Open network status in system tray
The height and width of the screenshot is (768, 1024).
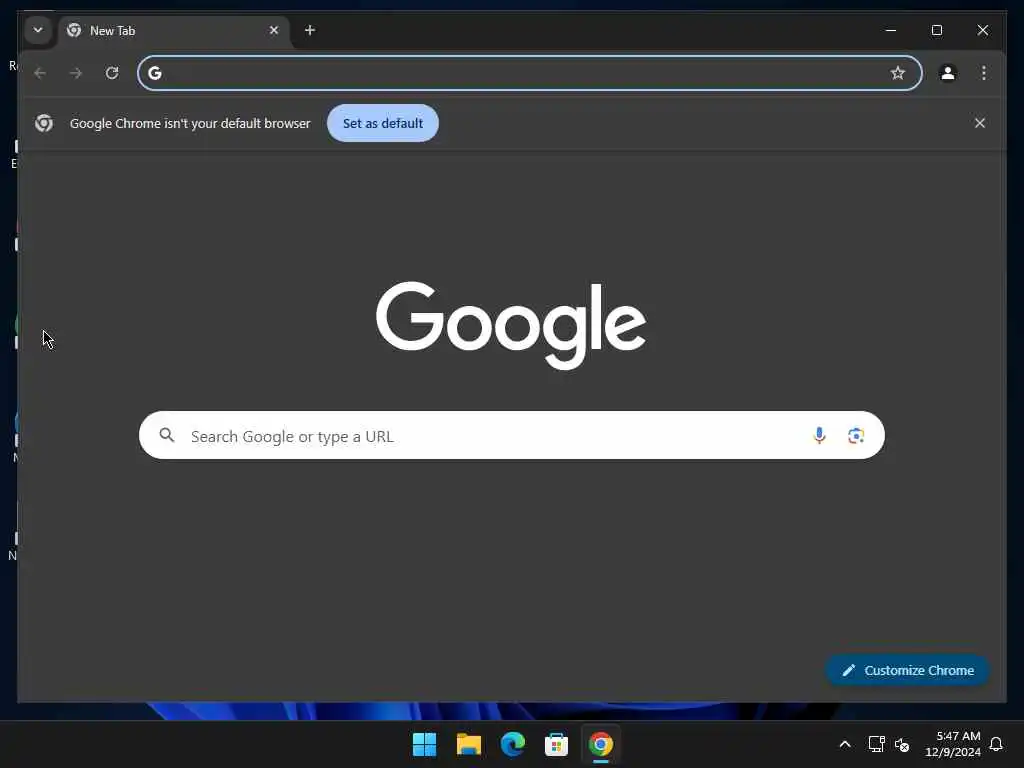876,744
